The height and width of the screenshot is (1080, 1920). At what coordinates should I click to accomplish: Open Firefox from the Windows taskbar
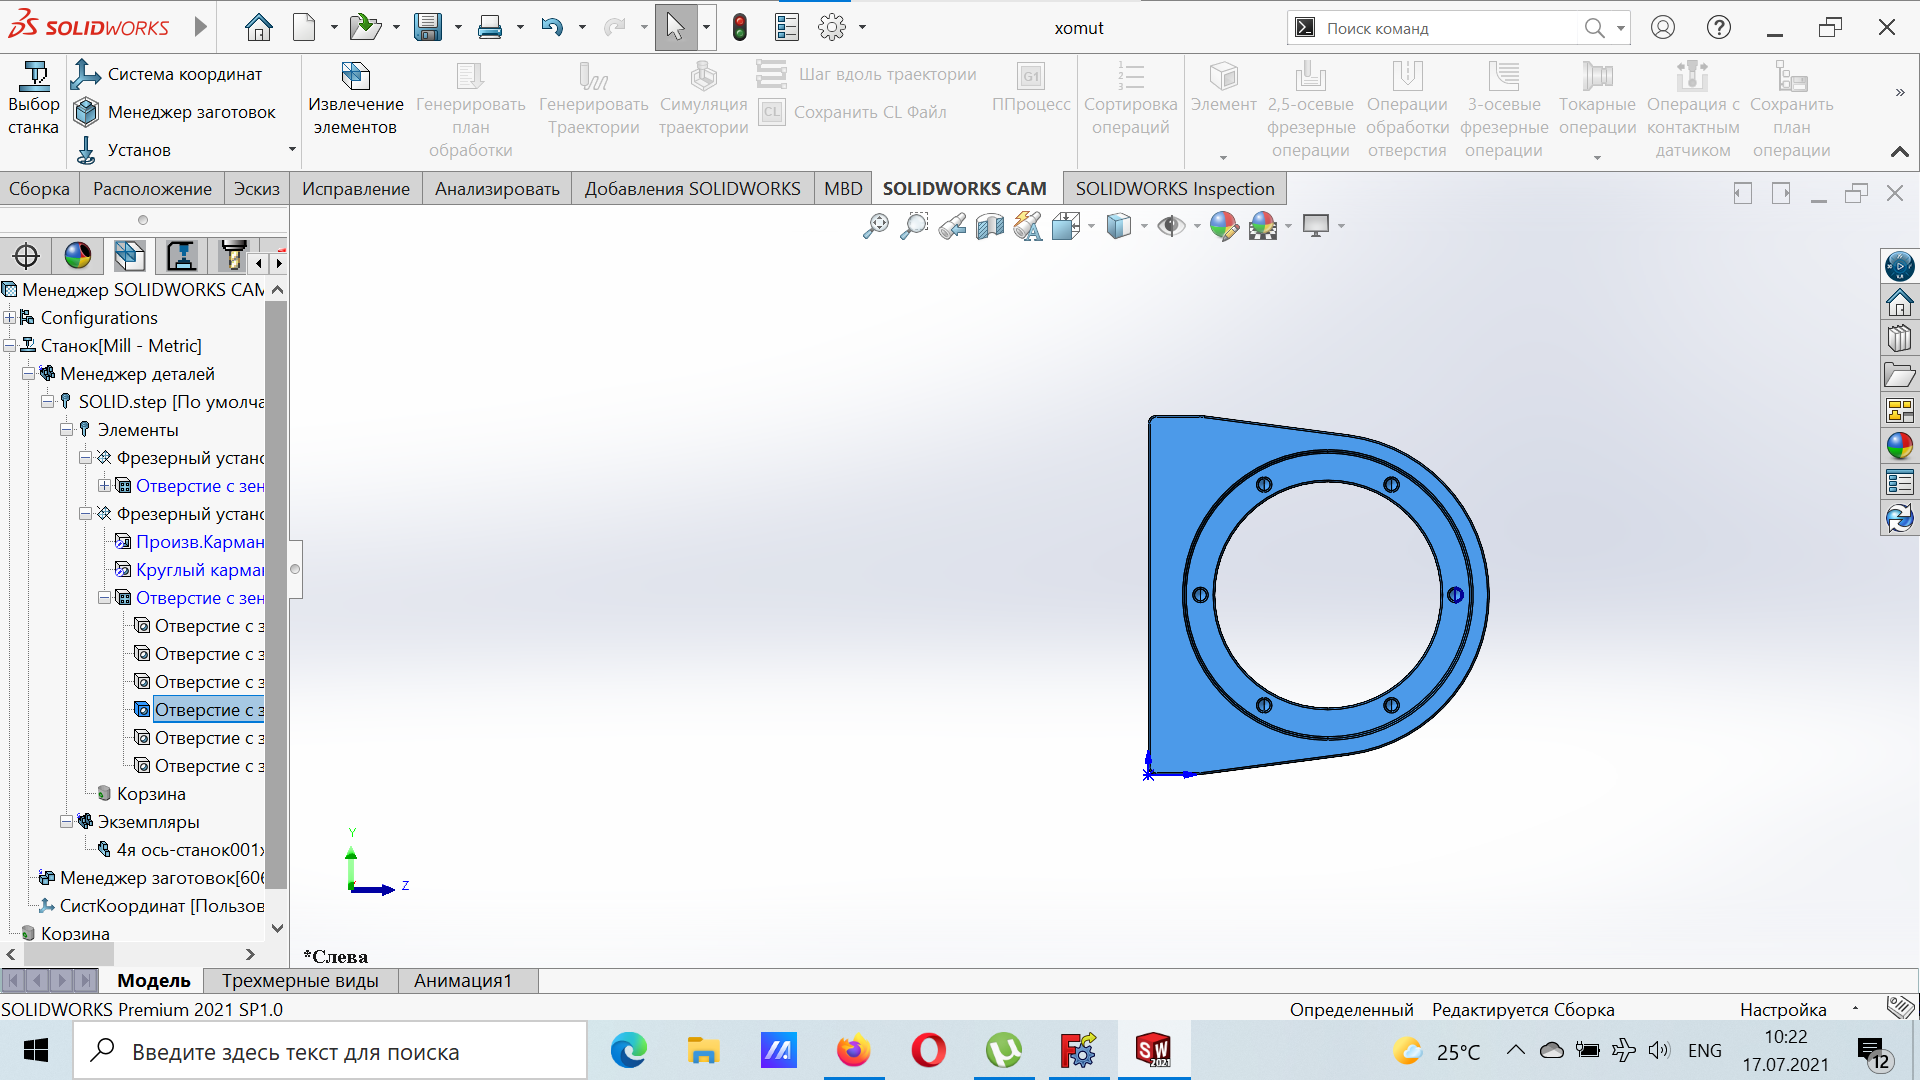pos(853,1051)
